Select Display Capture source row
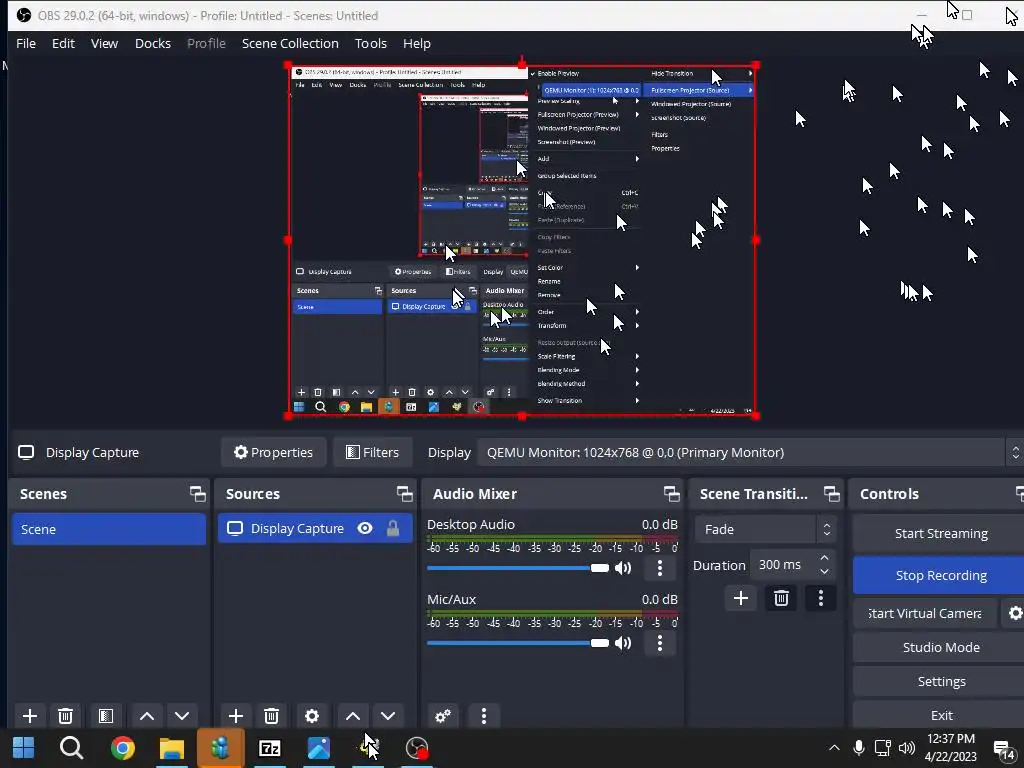 click(315, 528)
